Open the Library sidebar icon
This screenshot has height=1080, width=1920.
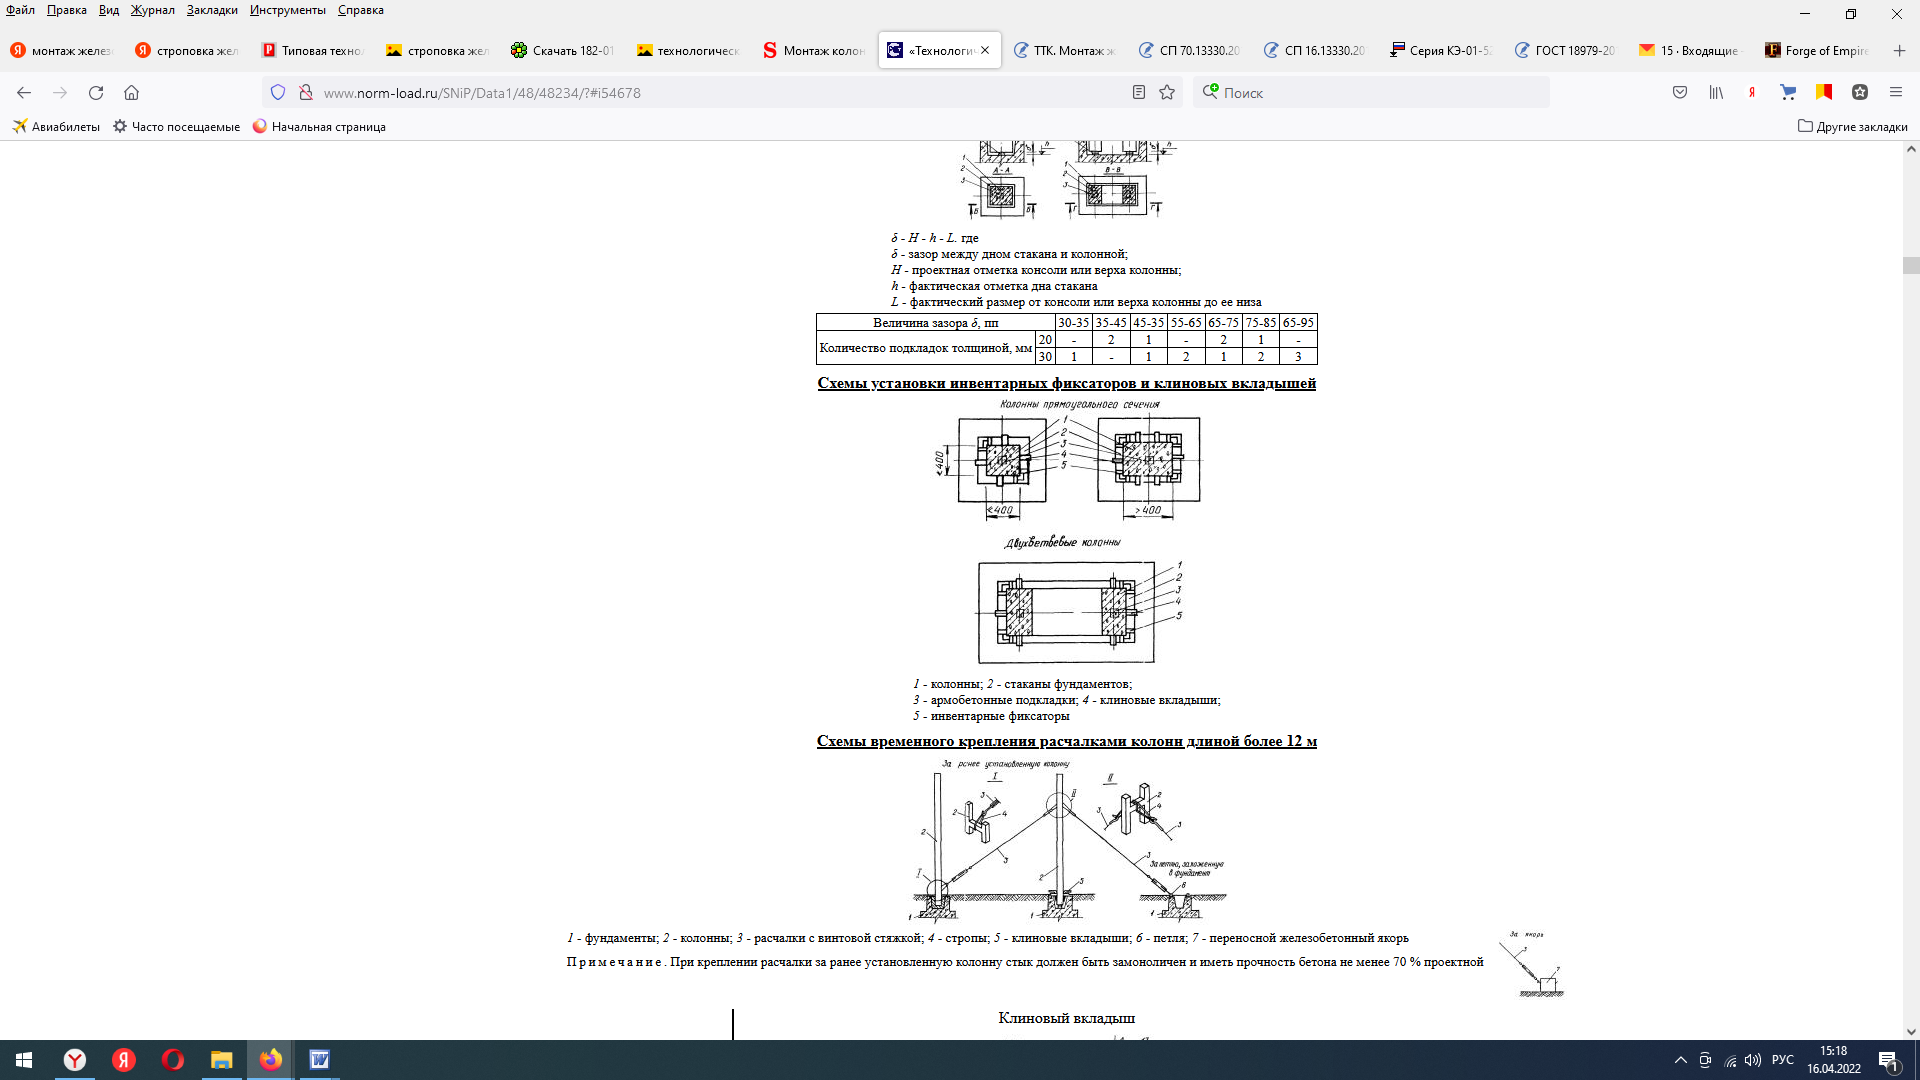[1716, 93]
